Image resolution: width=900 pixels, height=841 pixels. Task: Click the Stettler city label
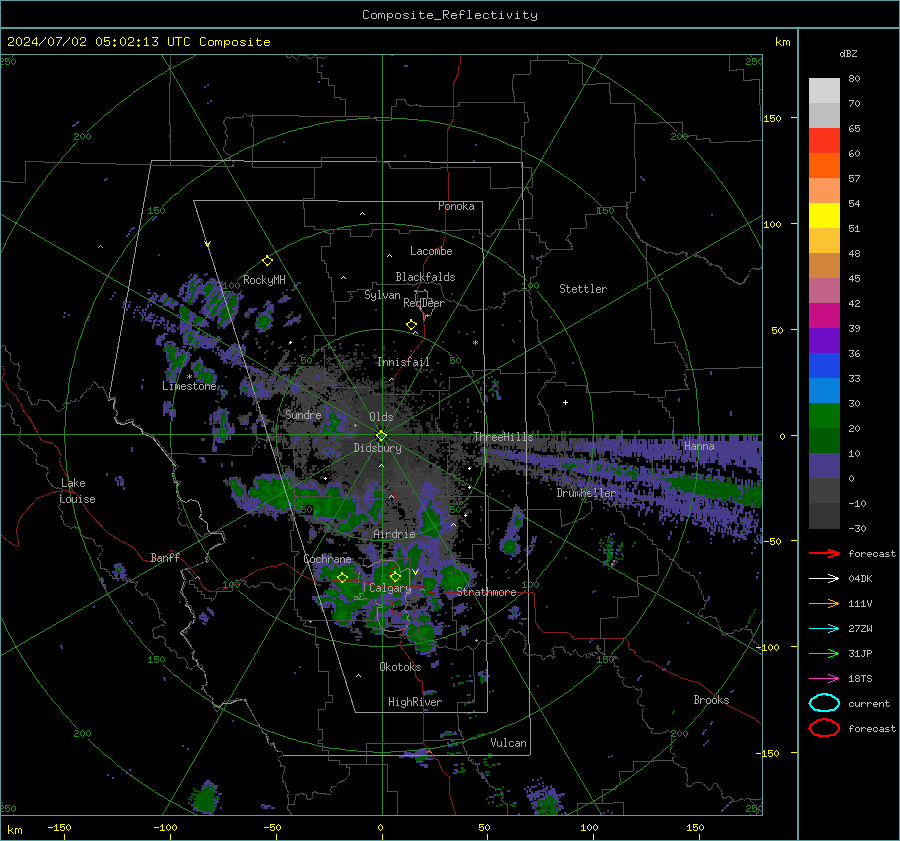point(583,289)
